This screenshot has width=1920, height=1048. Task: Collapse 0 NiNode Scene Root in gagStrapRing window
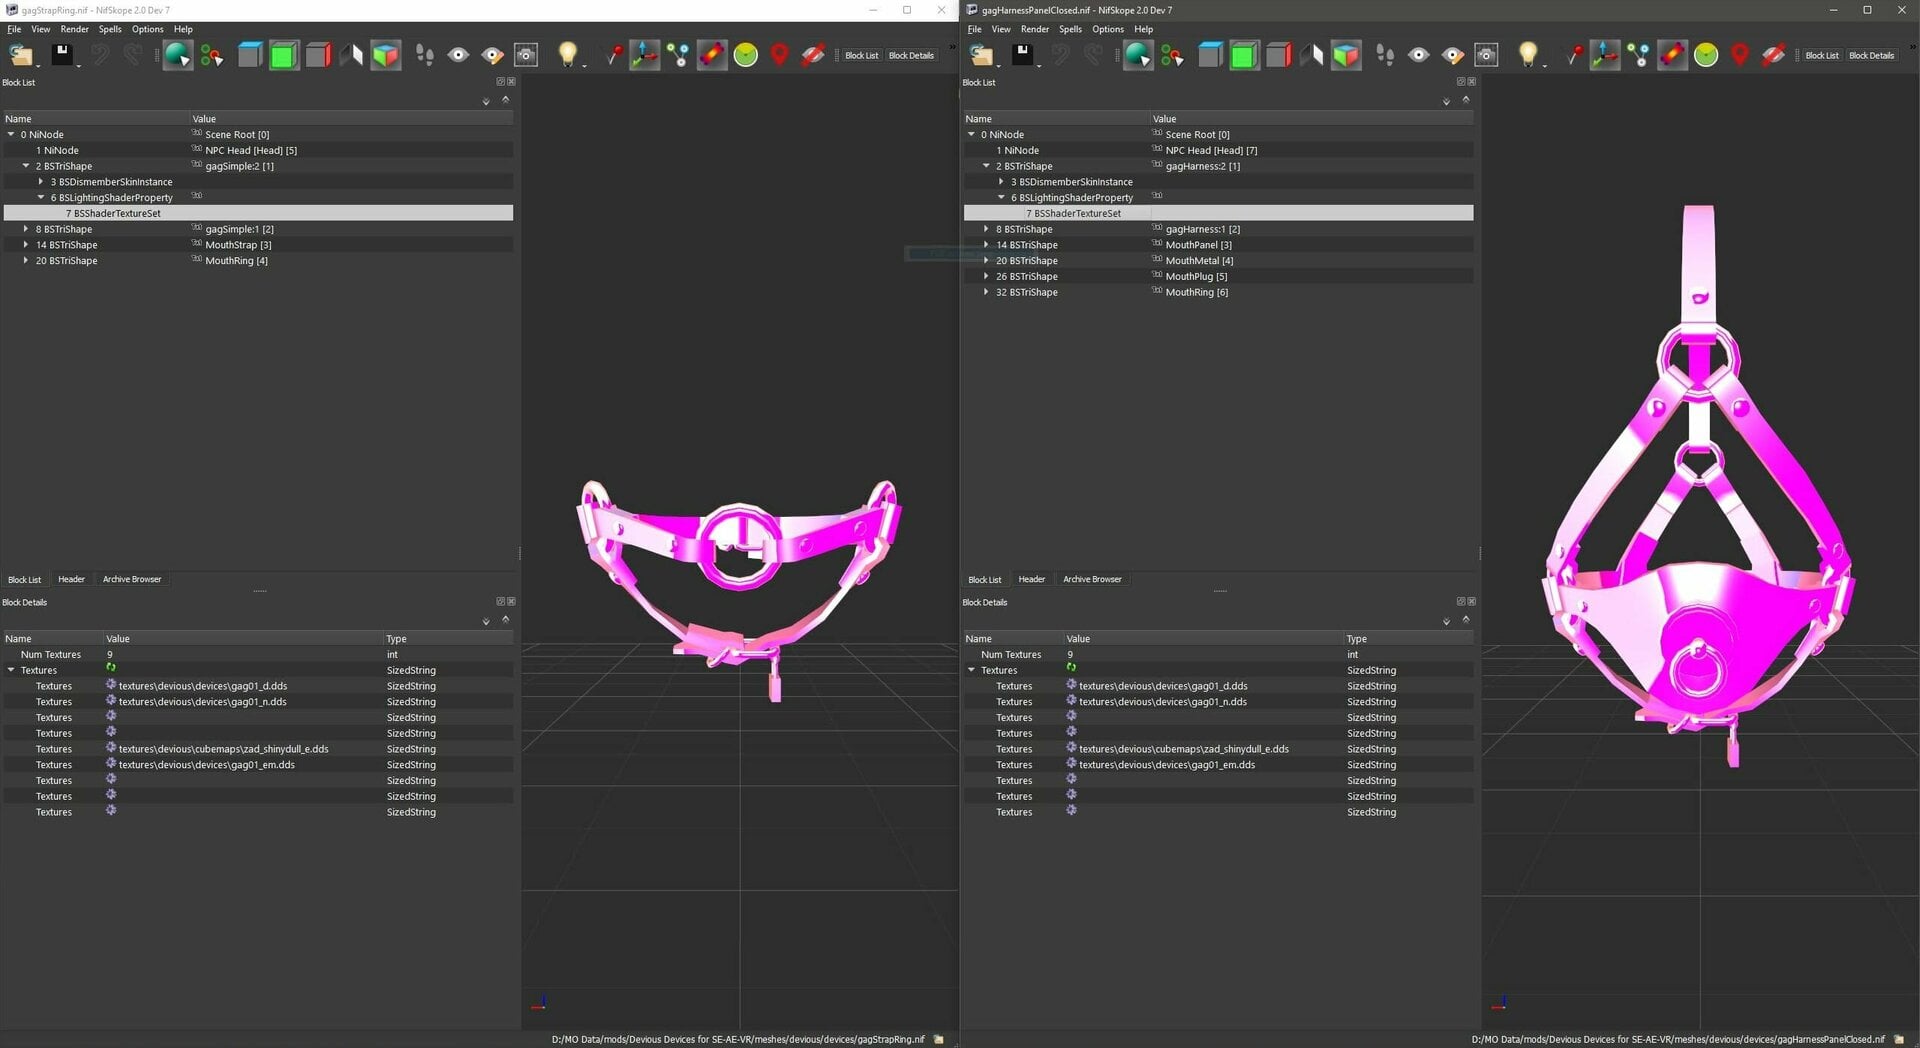tap(11, 134)
